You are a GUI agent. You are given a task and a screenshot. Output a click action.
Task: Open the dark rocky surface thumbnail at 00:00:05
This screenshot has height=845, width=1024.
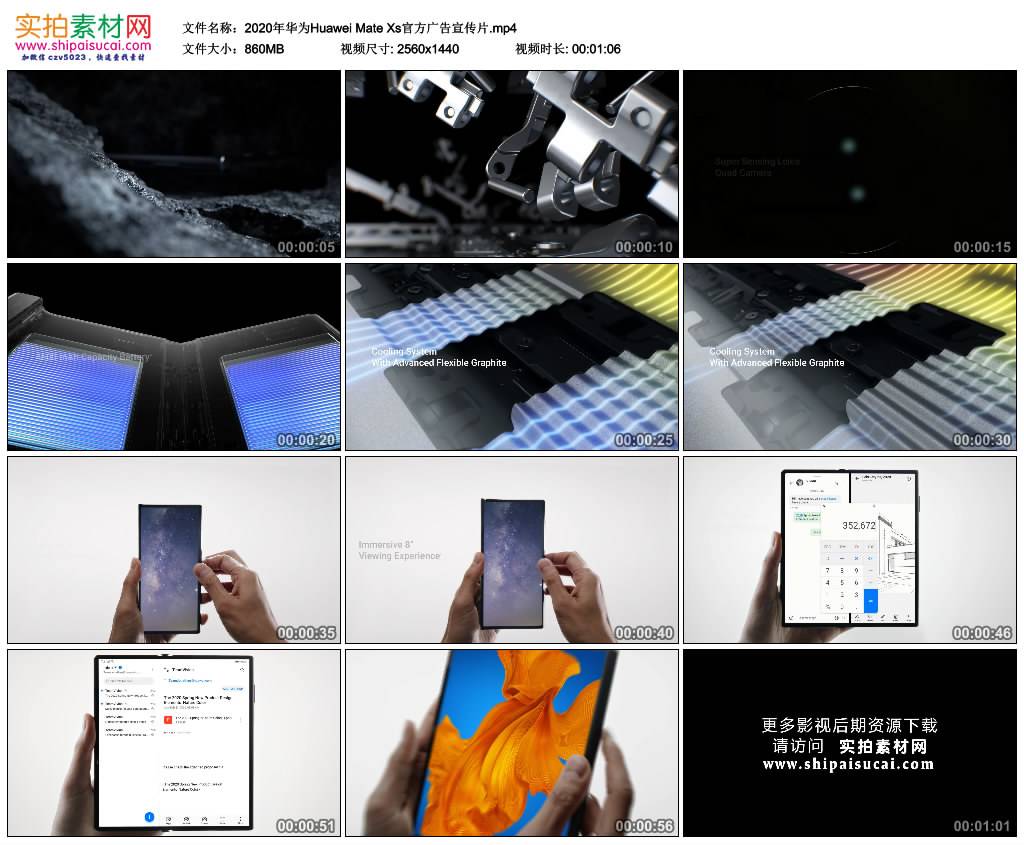(x=174, y=164)
